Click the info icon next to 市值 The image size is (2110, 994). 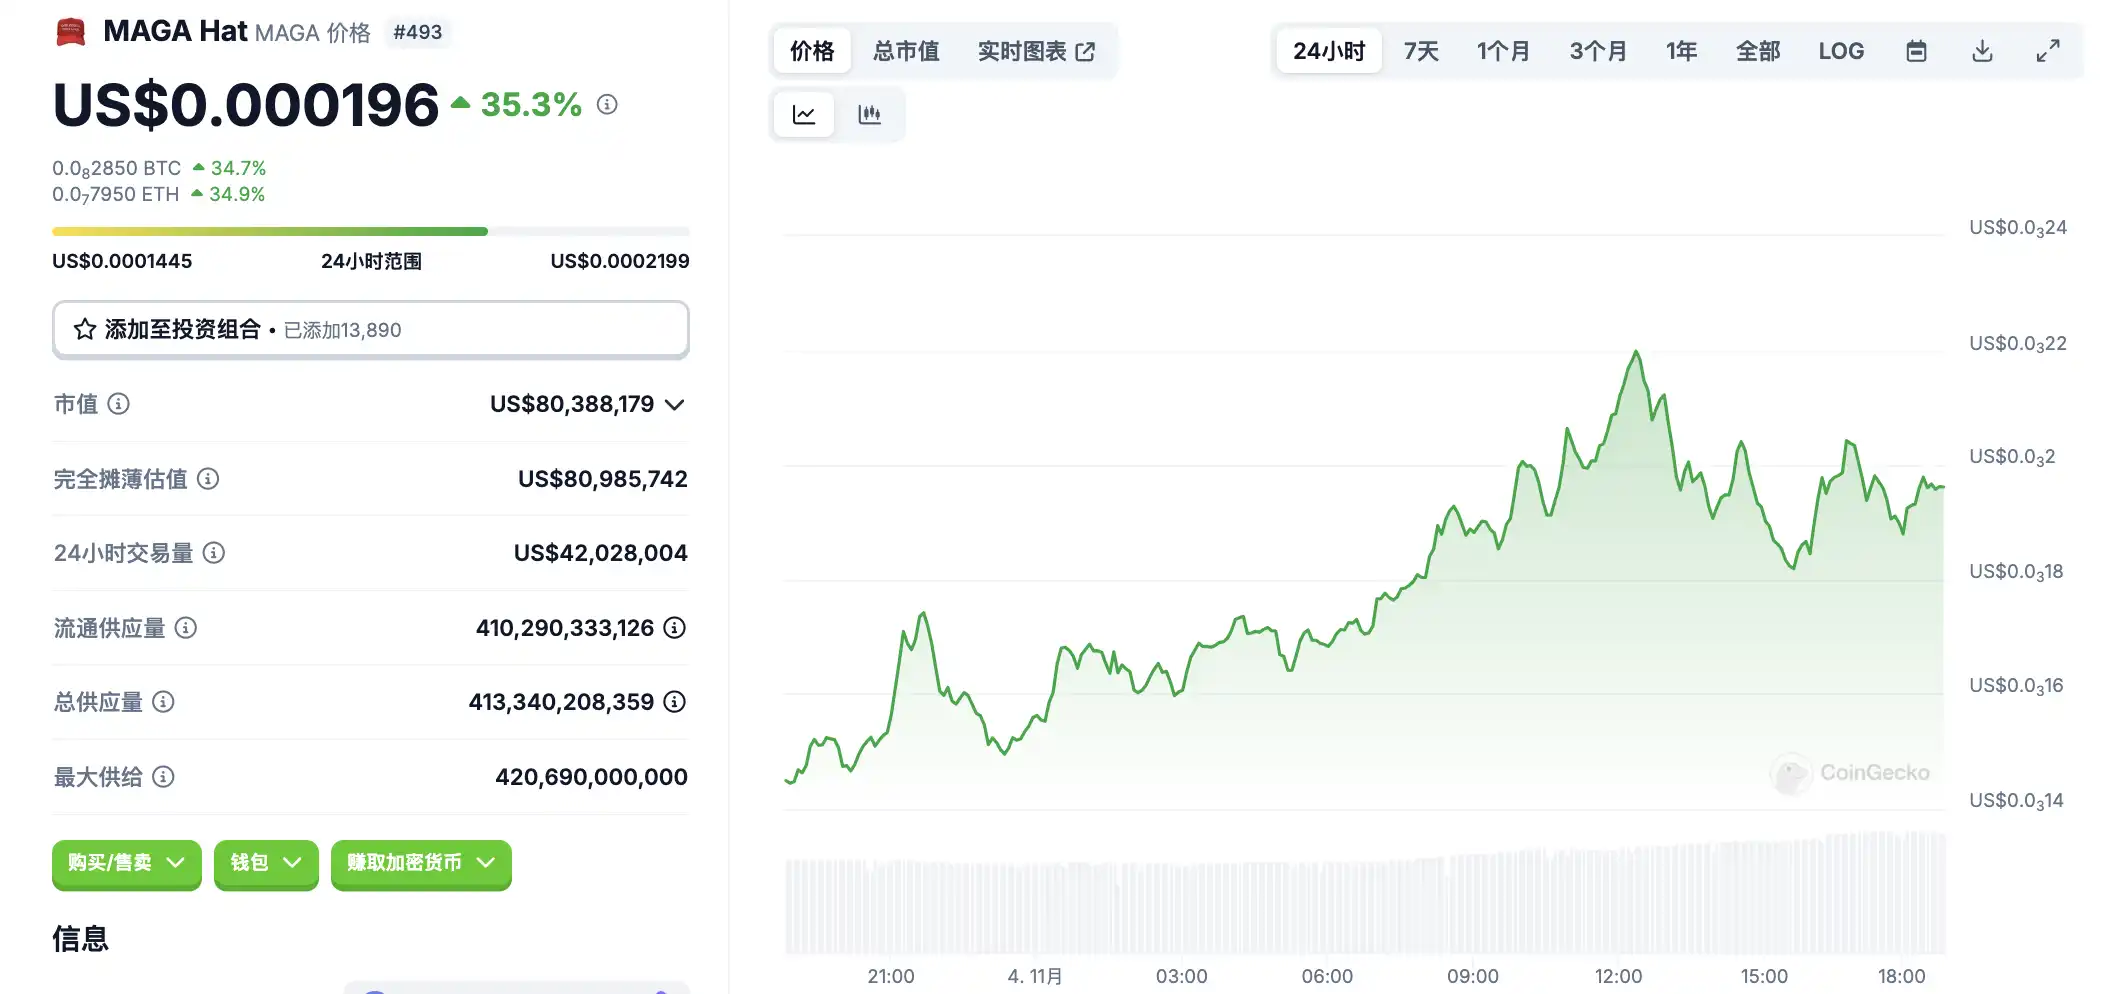click(x=119, y=404)
